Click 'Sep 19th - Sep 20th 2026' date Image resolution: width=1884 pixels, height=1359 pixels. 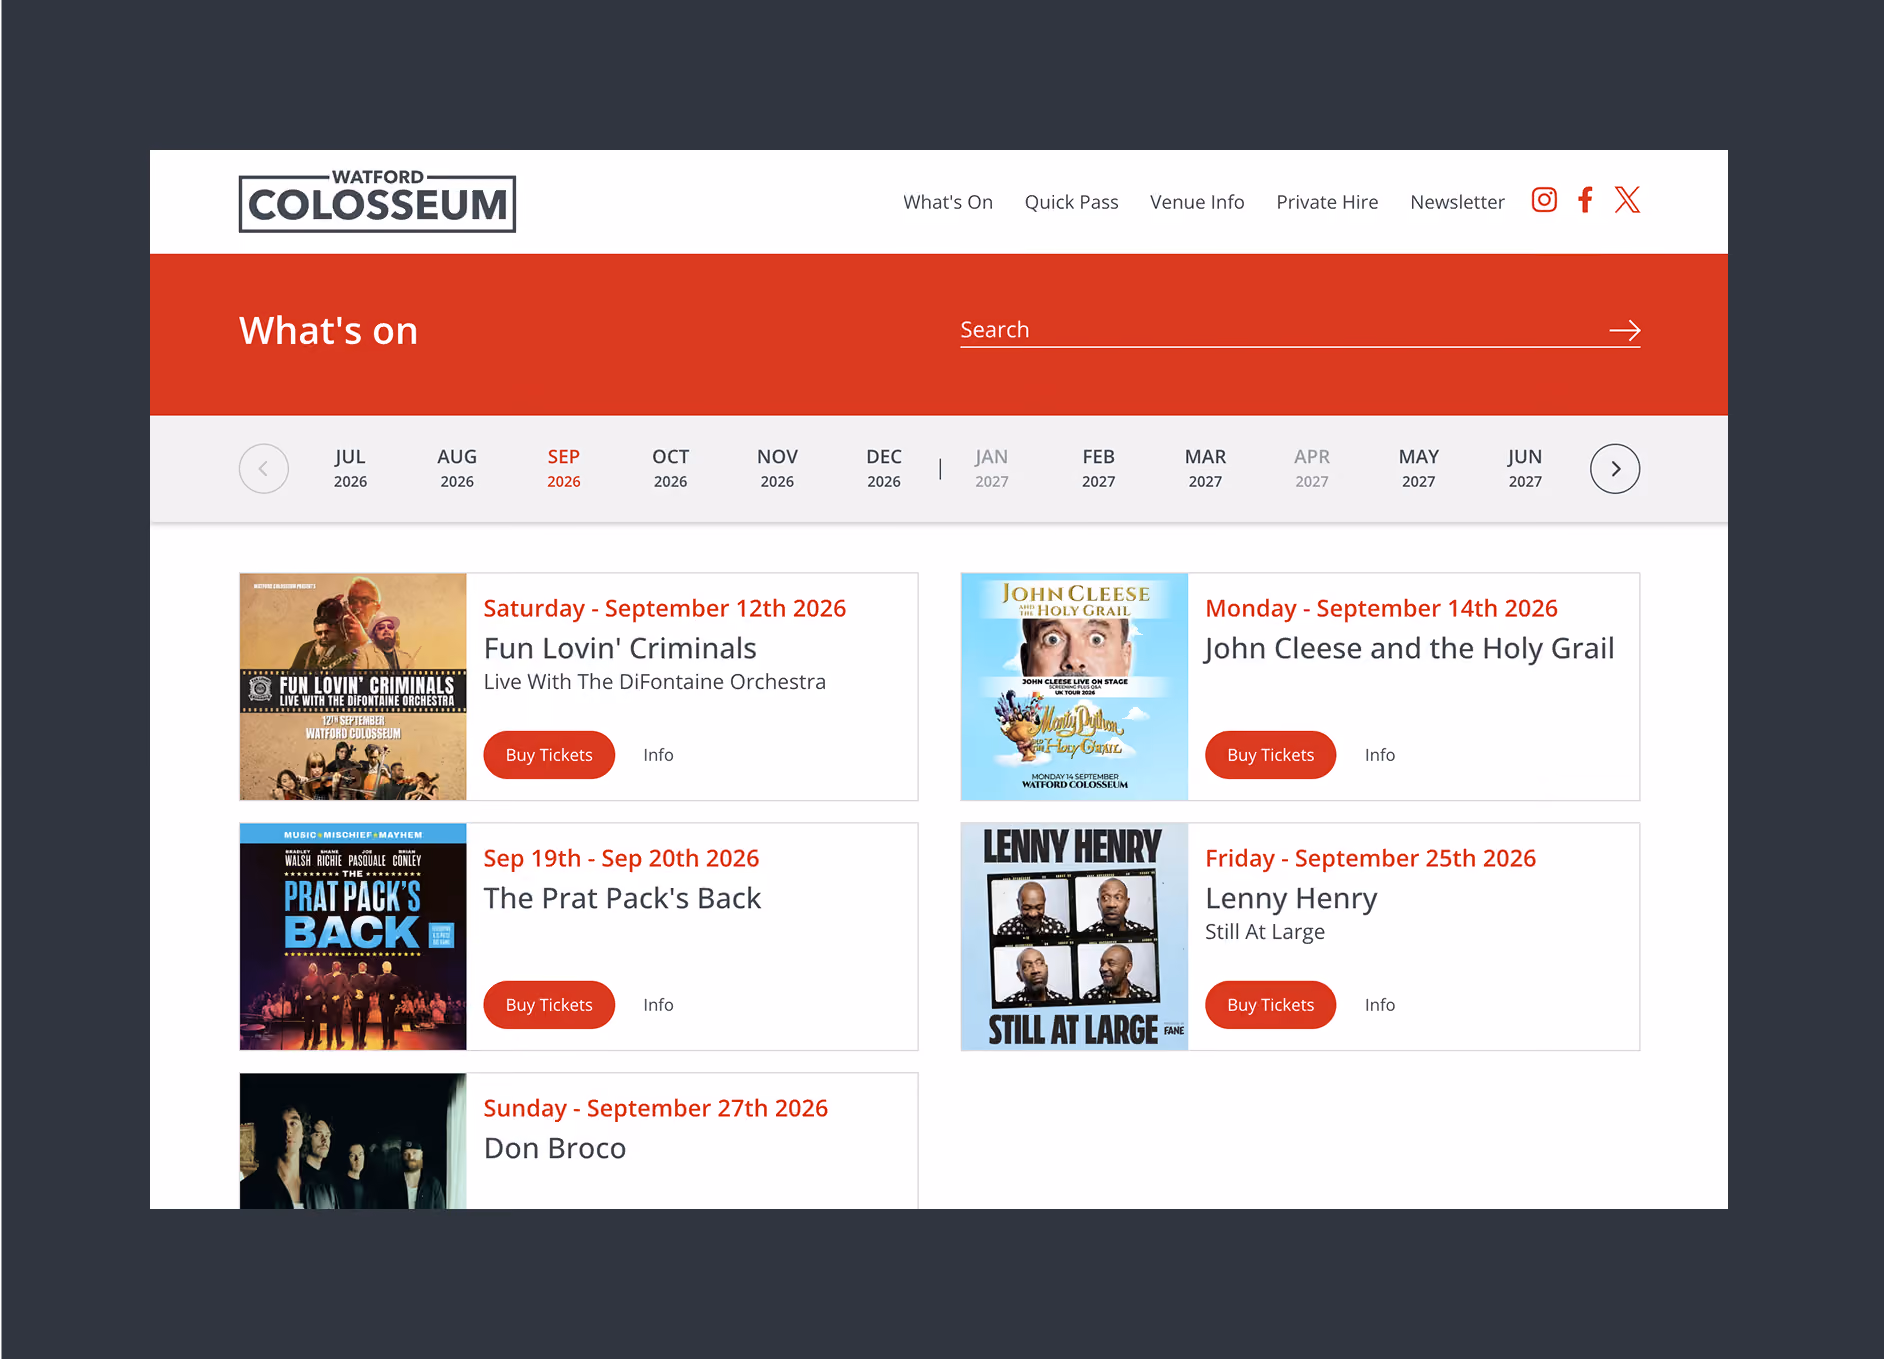click(621, 858)
